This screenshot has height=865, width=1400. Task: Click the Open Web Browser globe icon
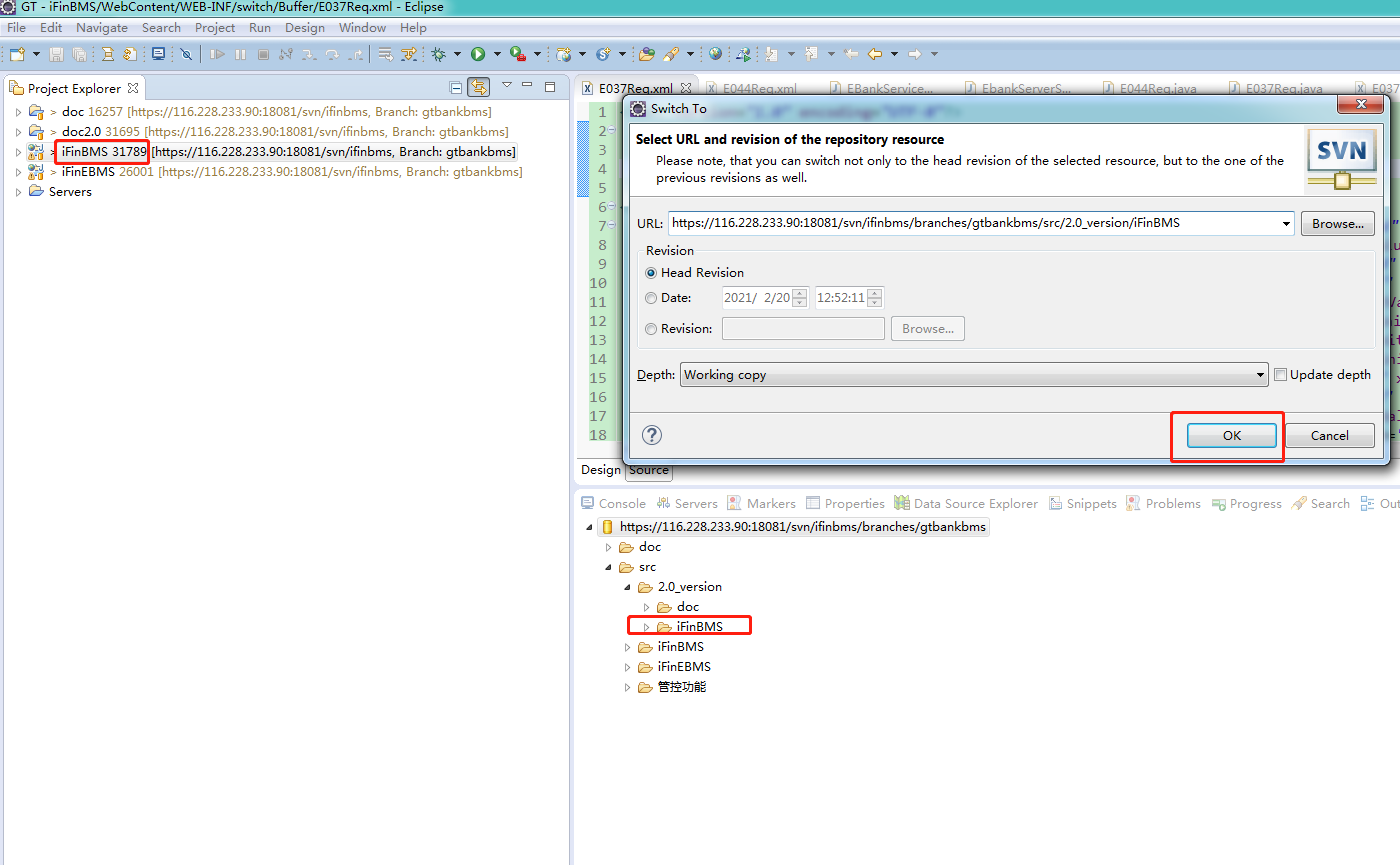coord(715,54)
